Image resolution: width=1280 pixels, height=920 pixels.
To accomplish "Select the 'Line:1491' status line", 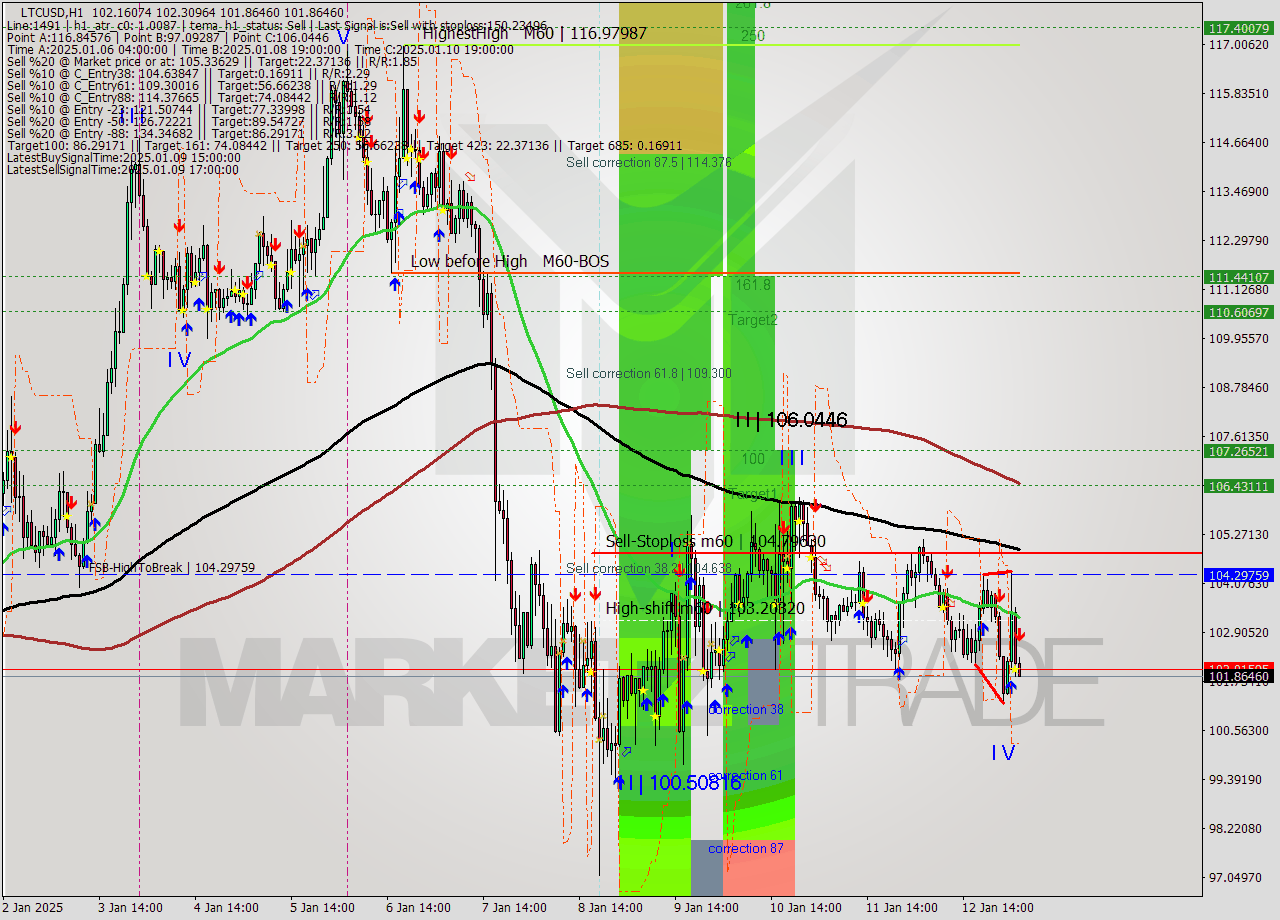I will tap(276, 24).
